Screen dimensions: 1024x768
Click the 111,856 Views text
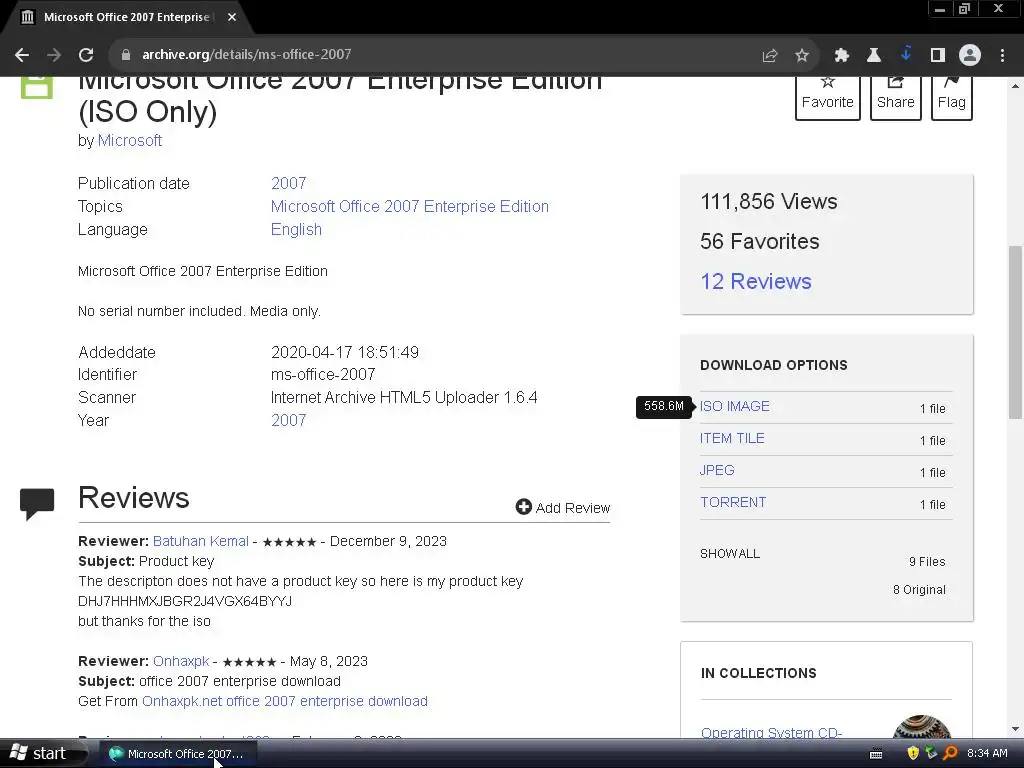tap(769, 202)
